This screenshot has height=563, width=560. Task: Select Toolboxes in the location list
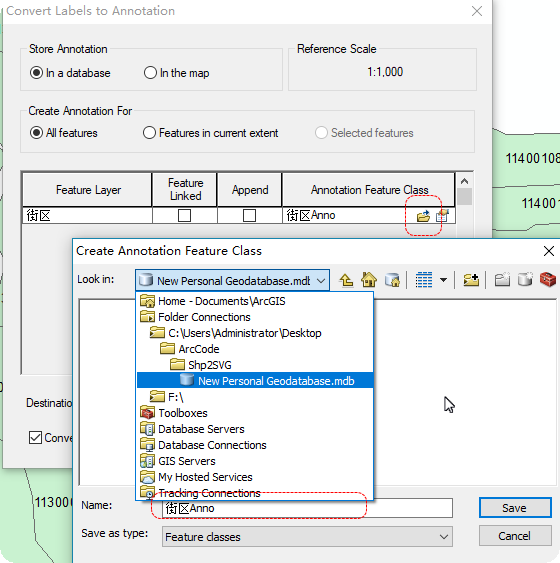pyautogui.click(x=183, y=413)
